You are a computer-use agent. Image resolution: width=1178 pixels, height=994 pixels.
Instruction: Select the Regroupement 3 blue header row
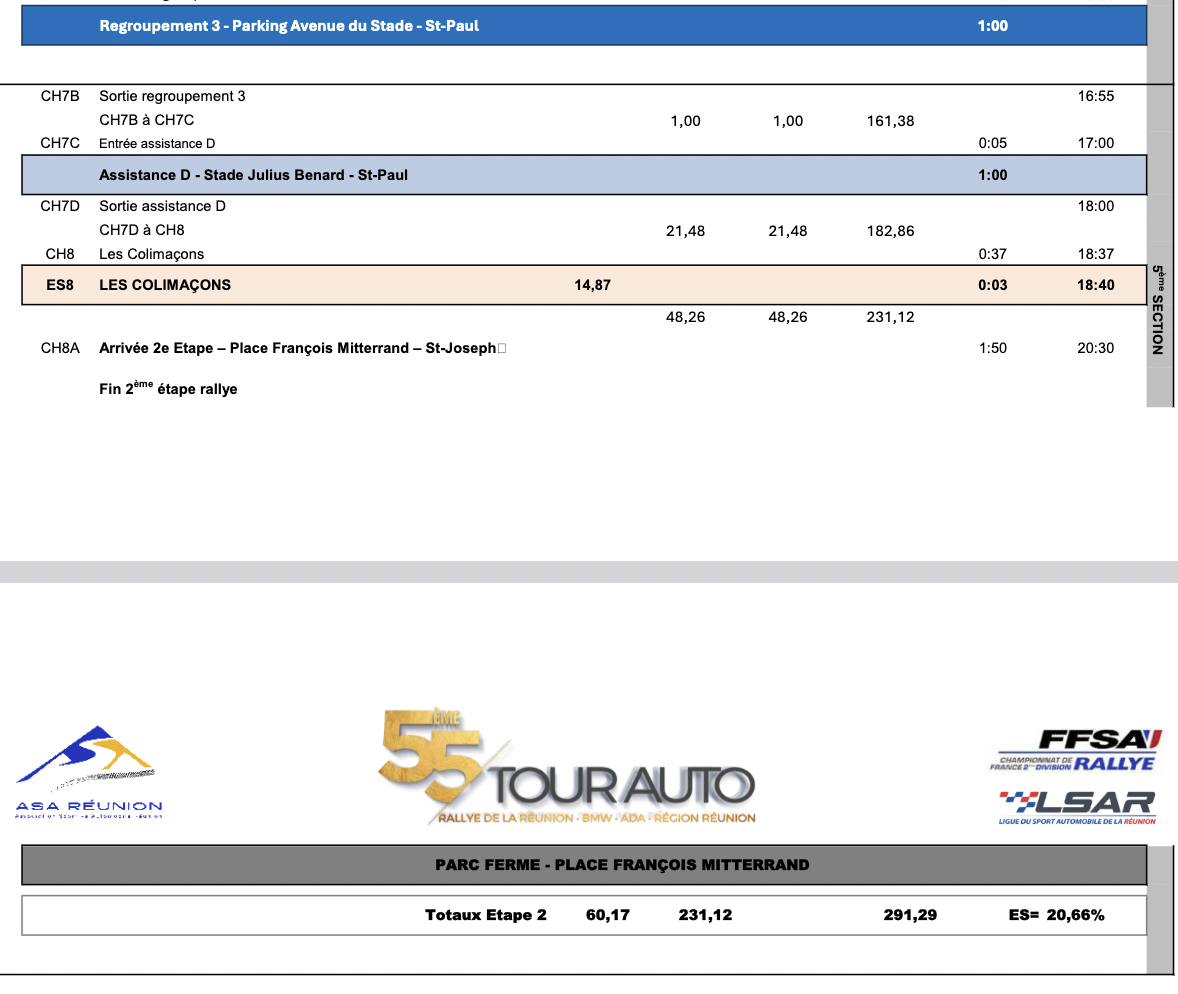pos(584,26)
